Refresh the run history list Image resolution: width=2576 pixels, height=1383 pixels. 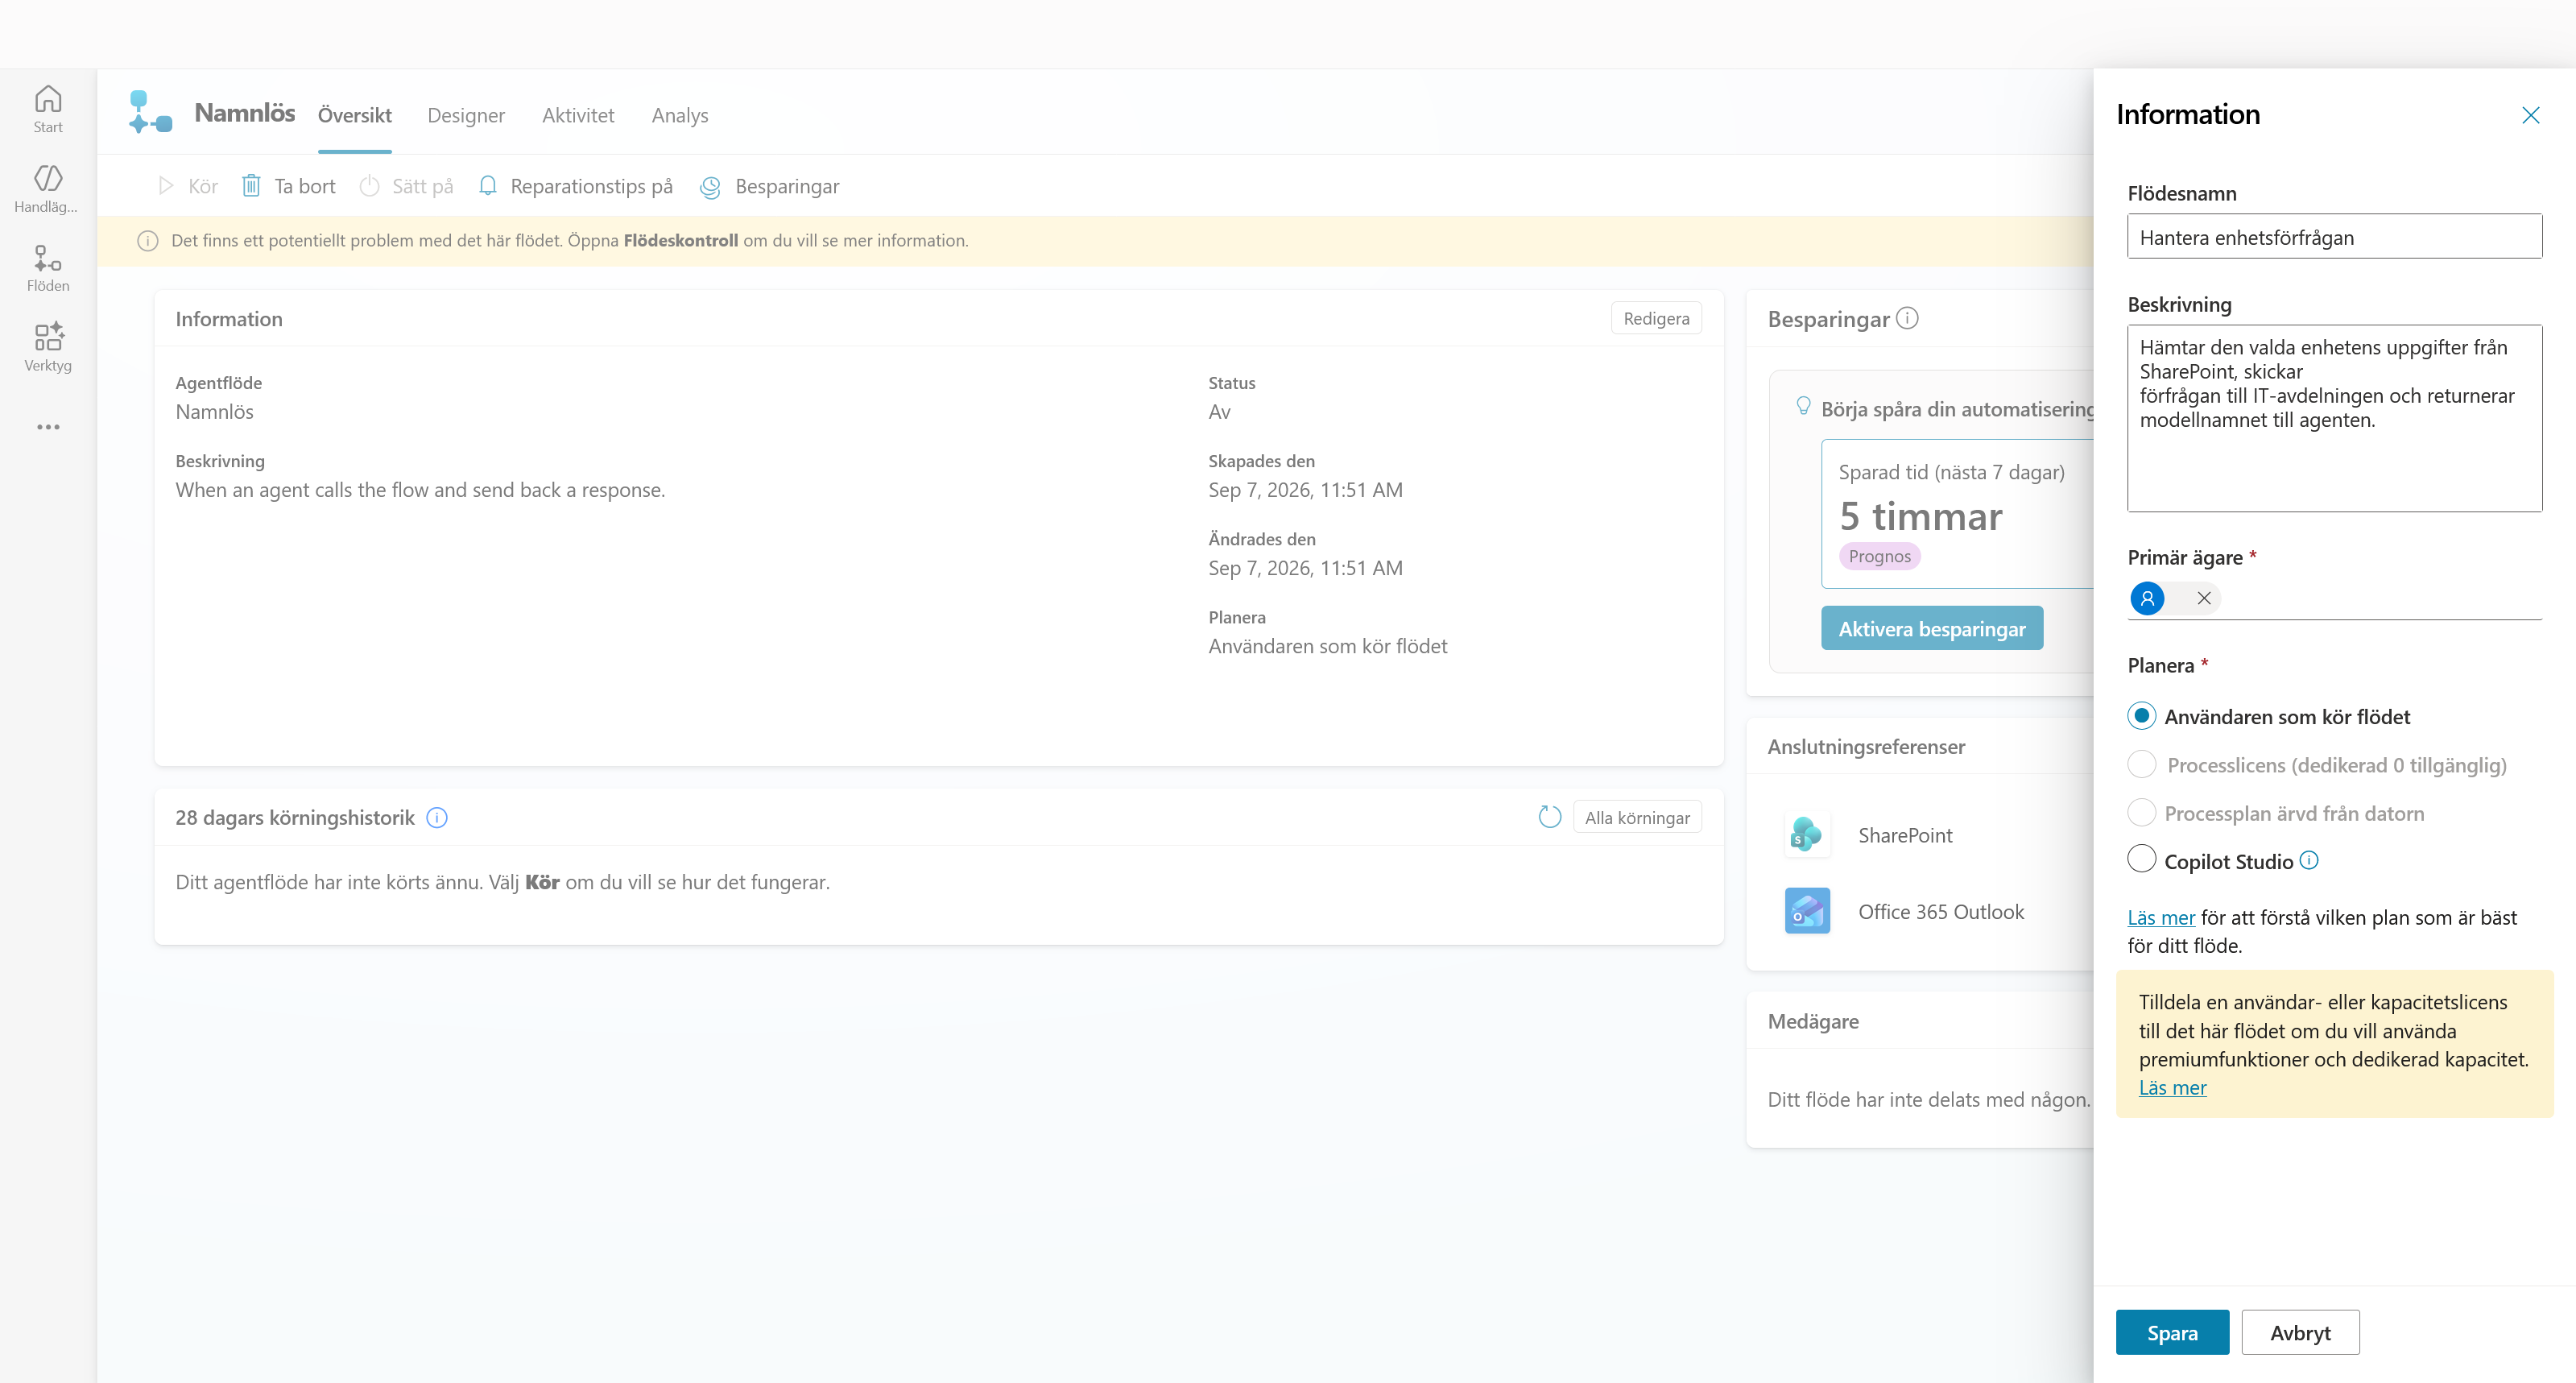[1549, 817]
